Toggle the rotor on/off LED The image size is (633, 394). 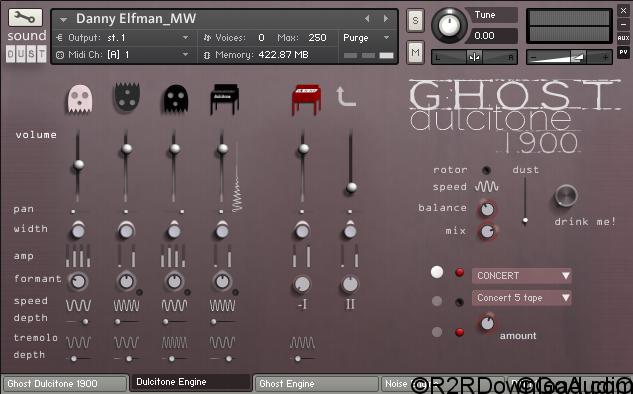pos(486,170)
